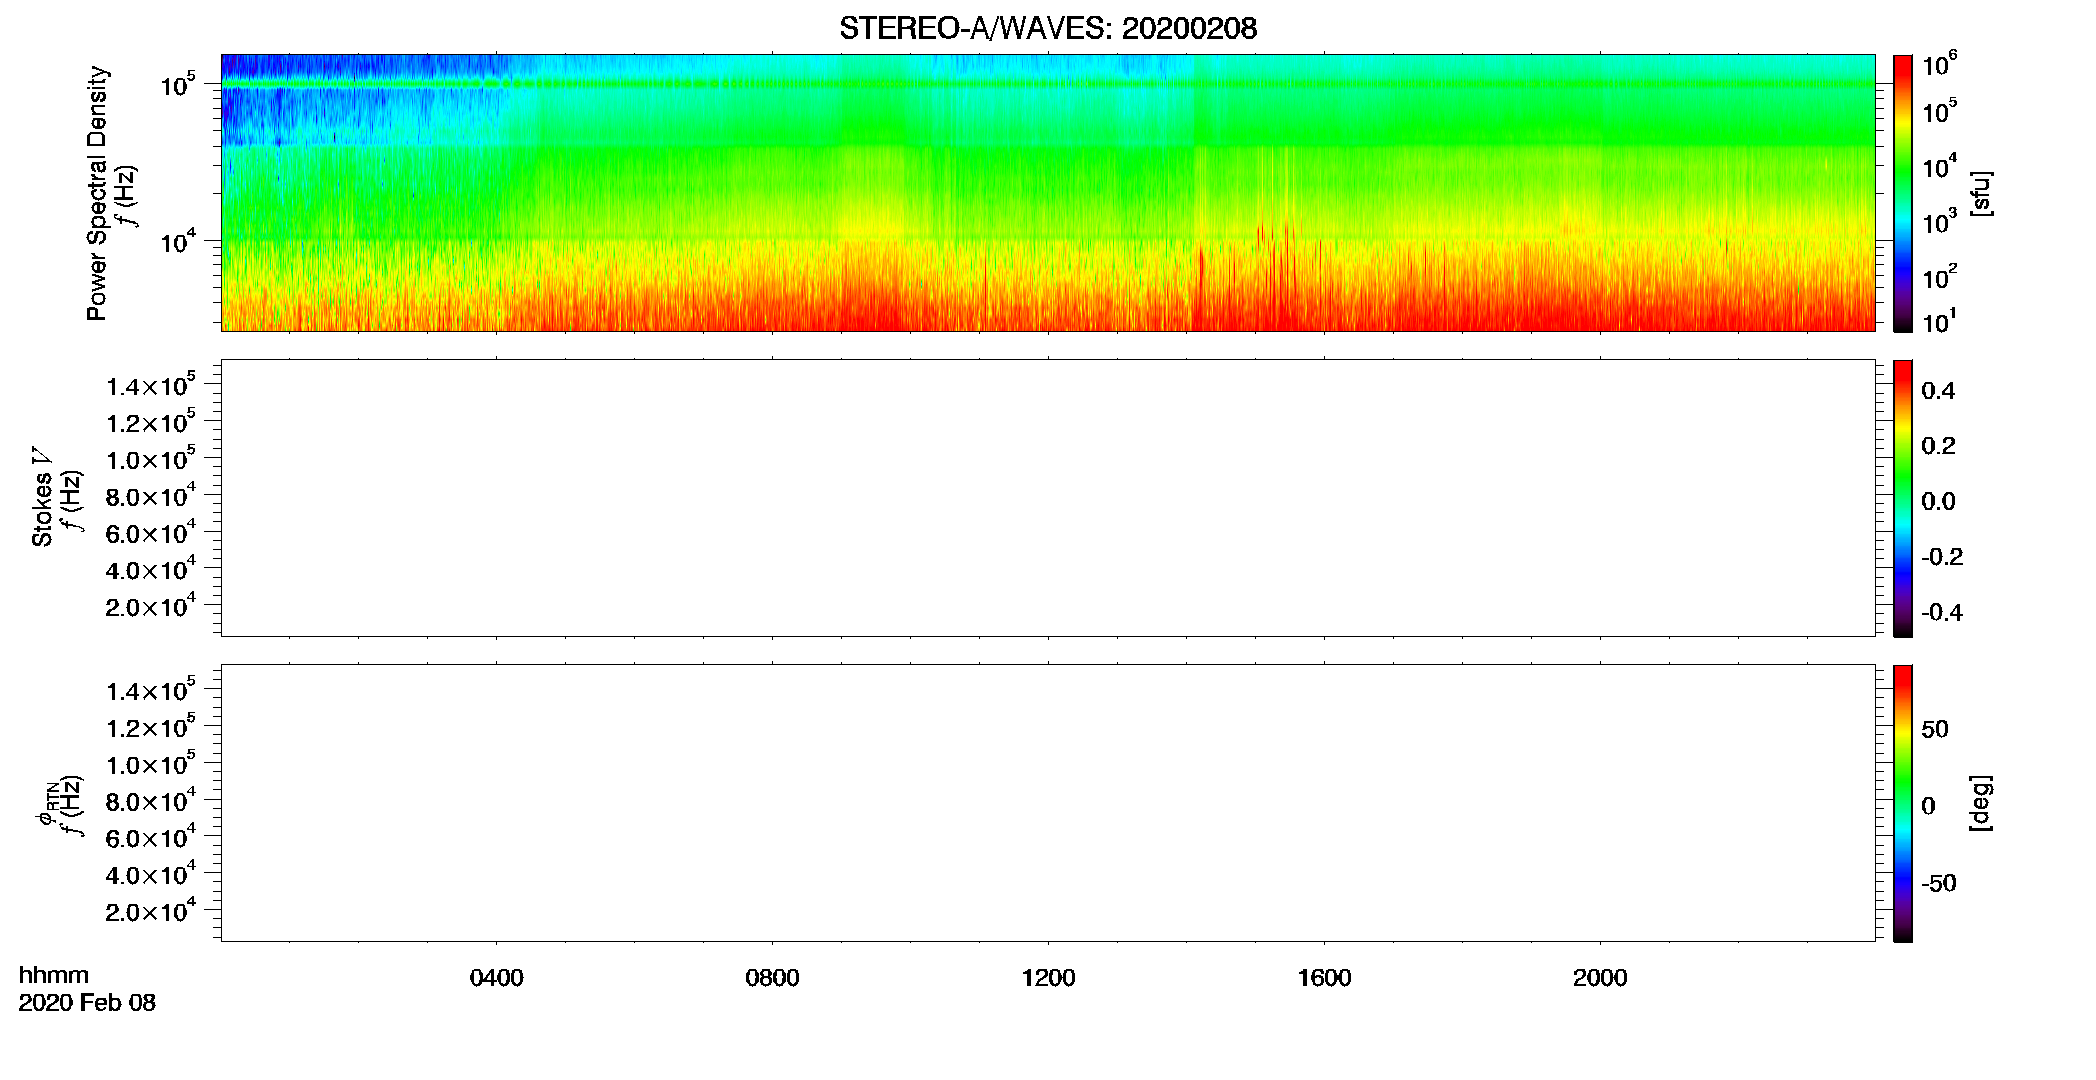The width and height of the screenshot is (2096, 1080).
Task: Click the Stokes V color bar
Action: tap(1903, 498)
